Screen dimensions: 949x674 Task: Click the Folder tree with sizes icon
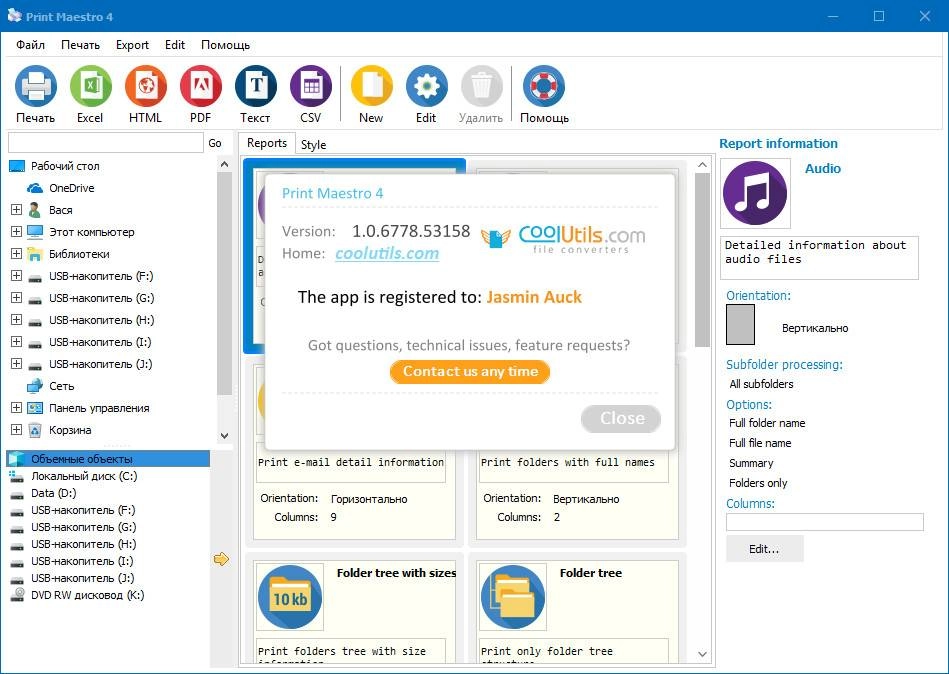290,597
